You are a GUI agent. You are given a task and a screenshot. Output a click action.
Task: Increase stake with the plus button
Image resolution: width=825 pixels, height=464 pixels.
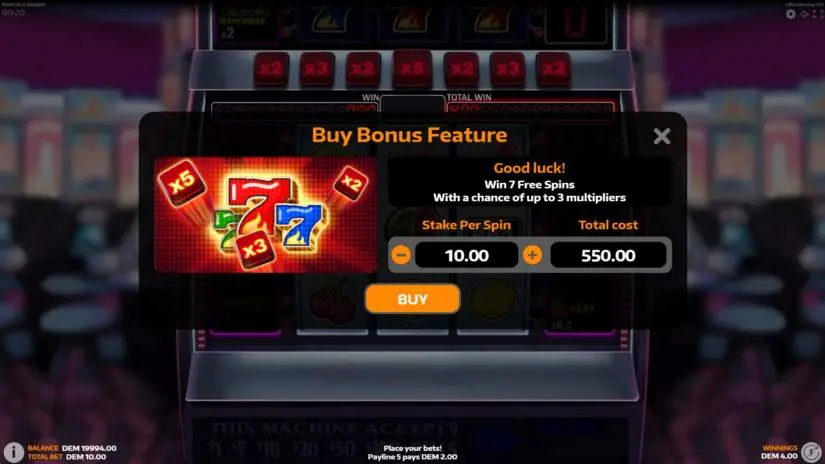tap(532, 255)
